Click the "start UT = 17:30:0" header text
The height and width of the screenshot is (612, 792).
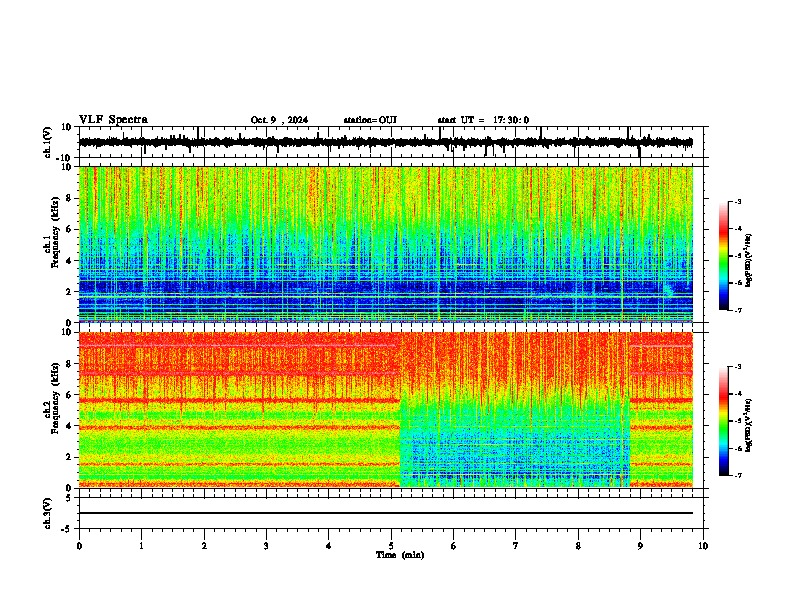(483, 120)
